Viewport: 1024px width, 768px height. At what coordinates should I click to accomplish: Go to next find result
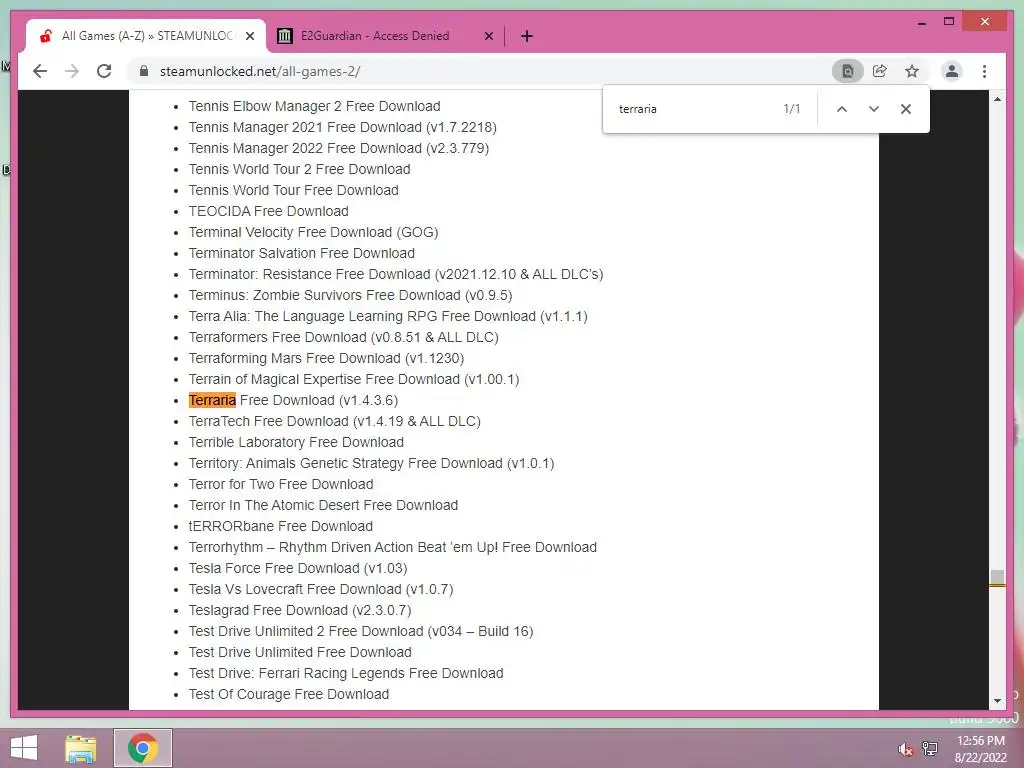coord(874,109)
